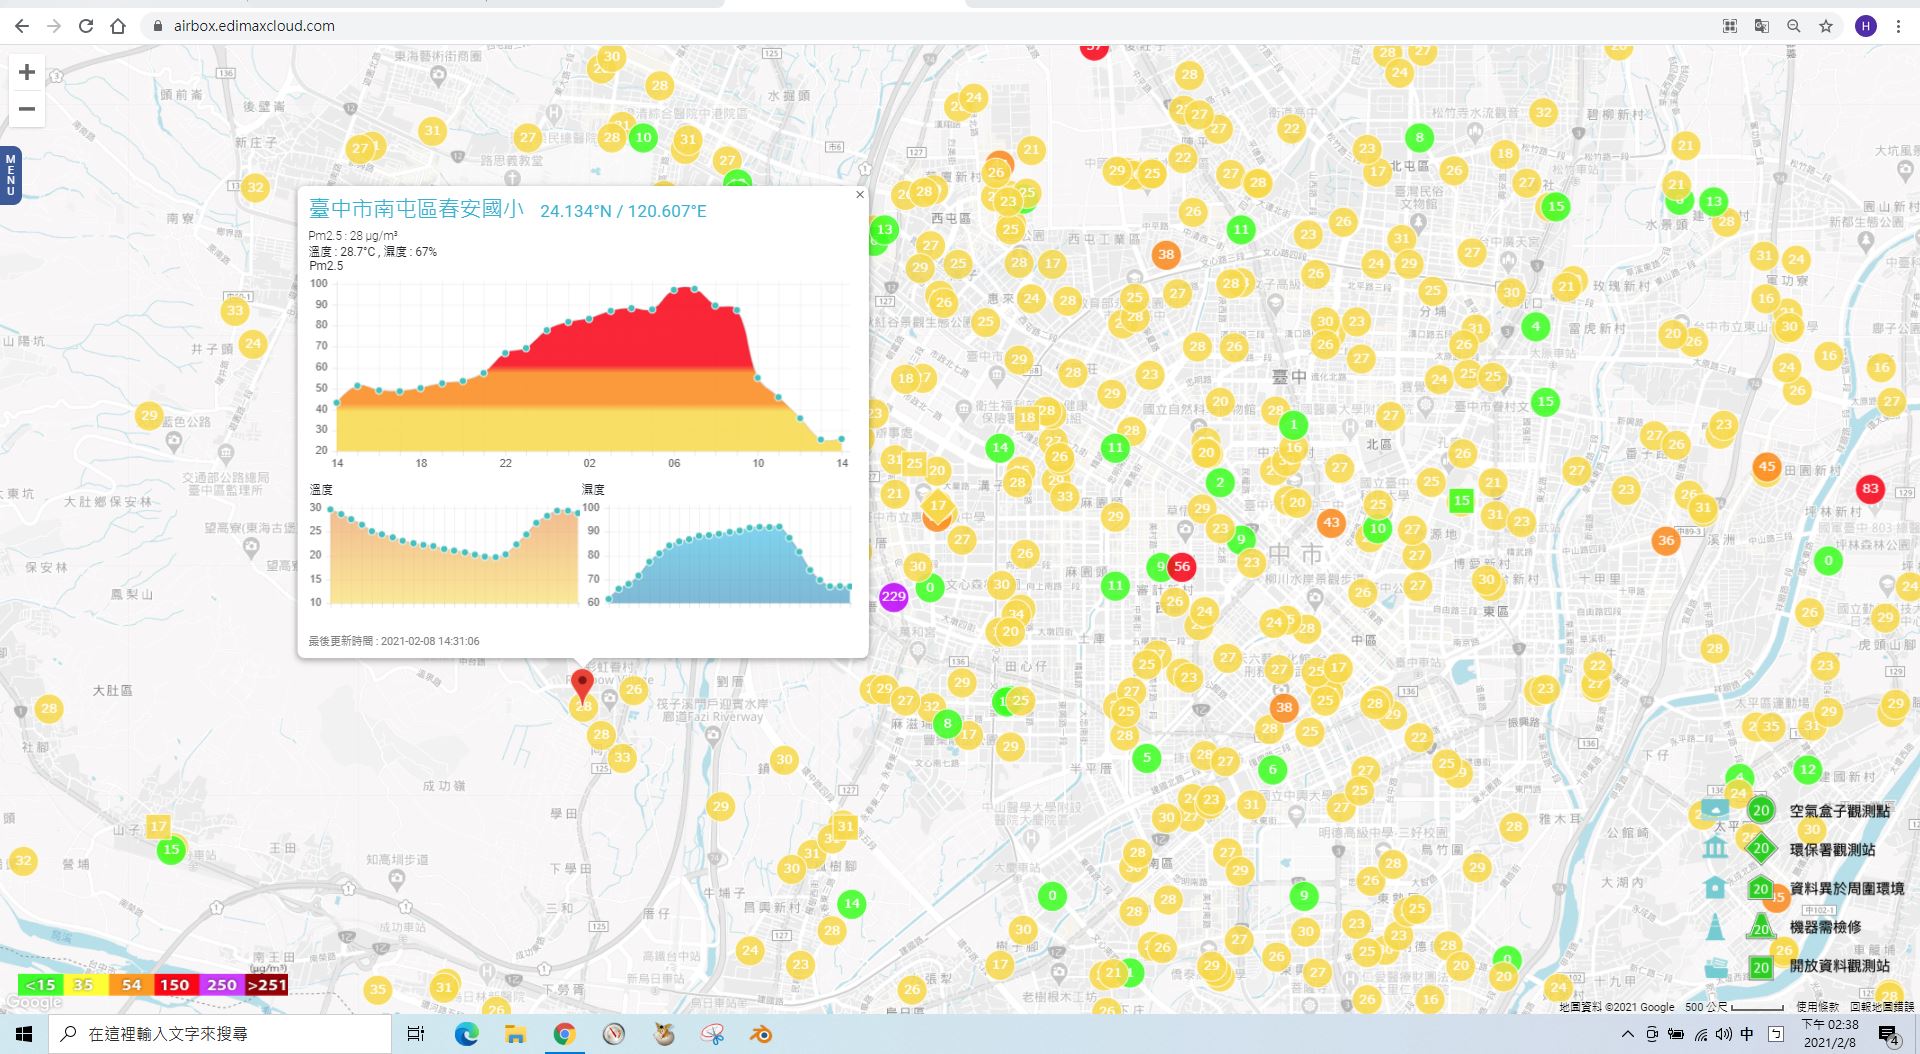
Task: Open the Wi-Fi network tray icon
Action: pyautogui.click(x=1701, y=1034)
